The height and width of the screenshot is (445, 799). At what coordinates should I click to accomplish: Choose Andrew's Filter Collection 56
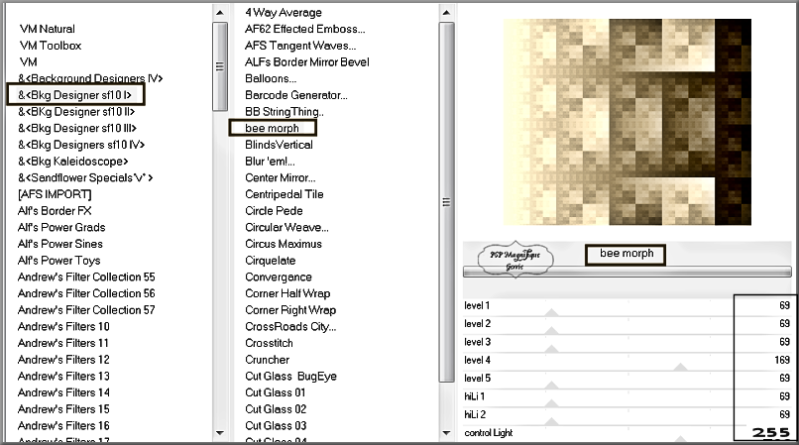87,293
